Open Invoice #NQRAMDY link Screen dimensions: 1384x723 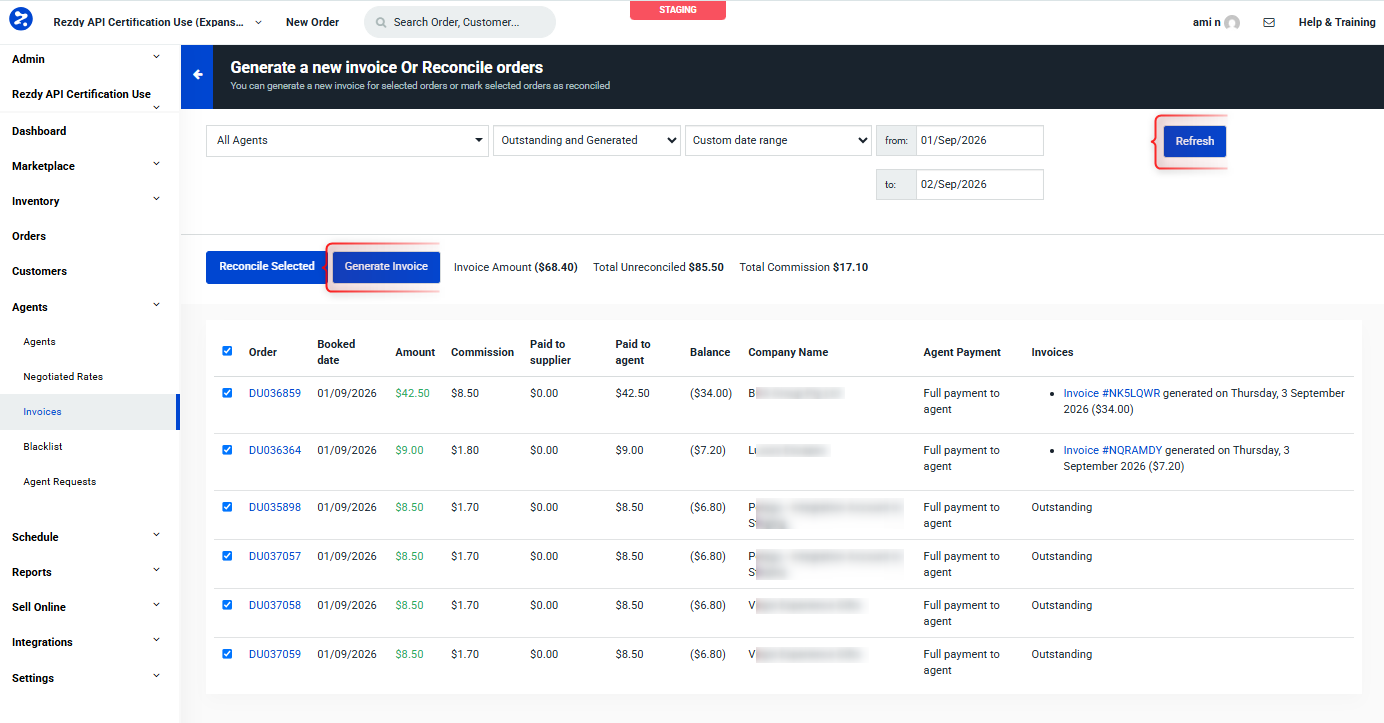pos(1113,450)
